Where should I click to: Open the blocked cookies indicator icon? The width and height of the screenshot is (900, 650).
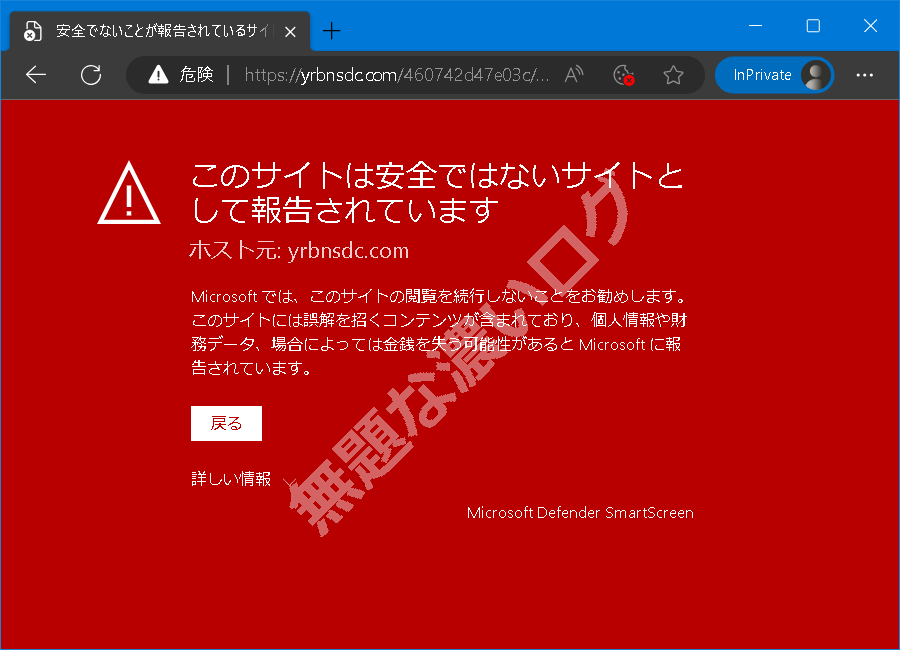pos(623,75)
